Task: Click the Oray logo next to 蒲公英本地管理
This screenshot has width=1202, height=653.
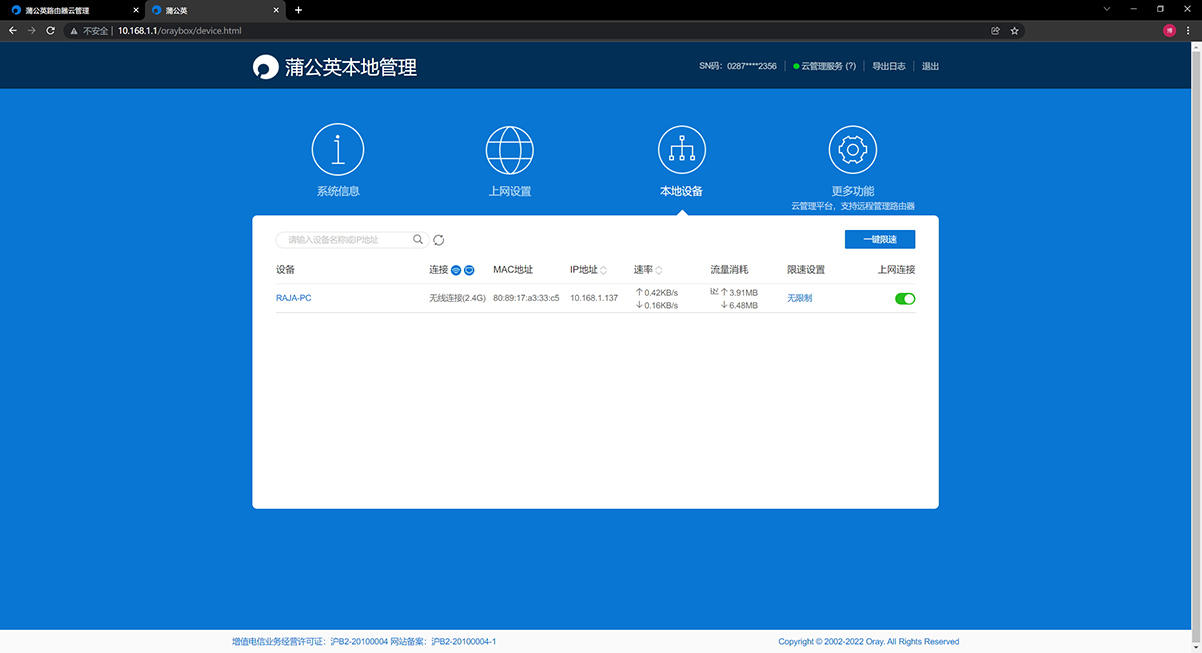Action: pos(263,66)
